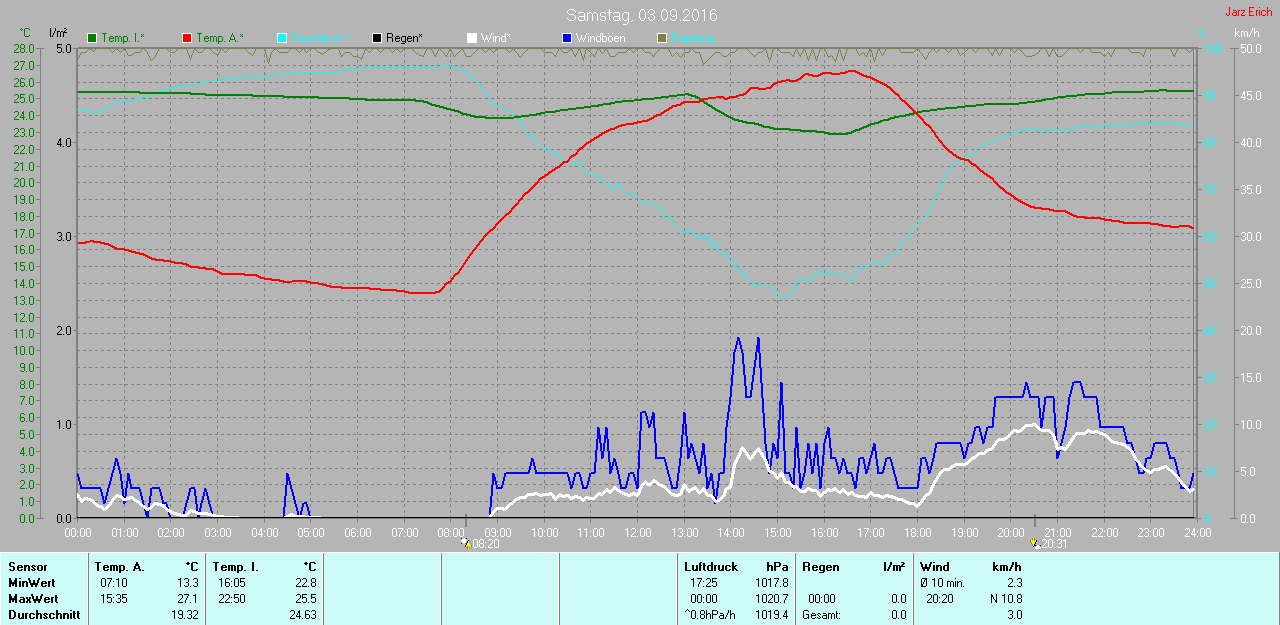
Task: Click the cyan Feuchte A. legend swatch
Action: (x=282, y=38)
